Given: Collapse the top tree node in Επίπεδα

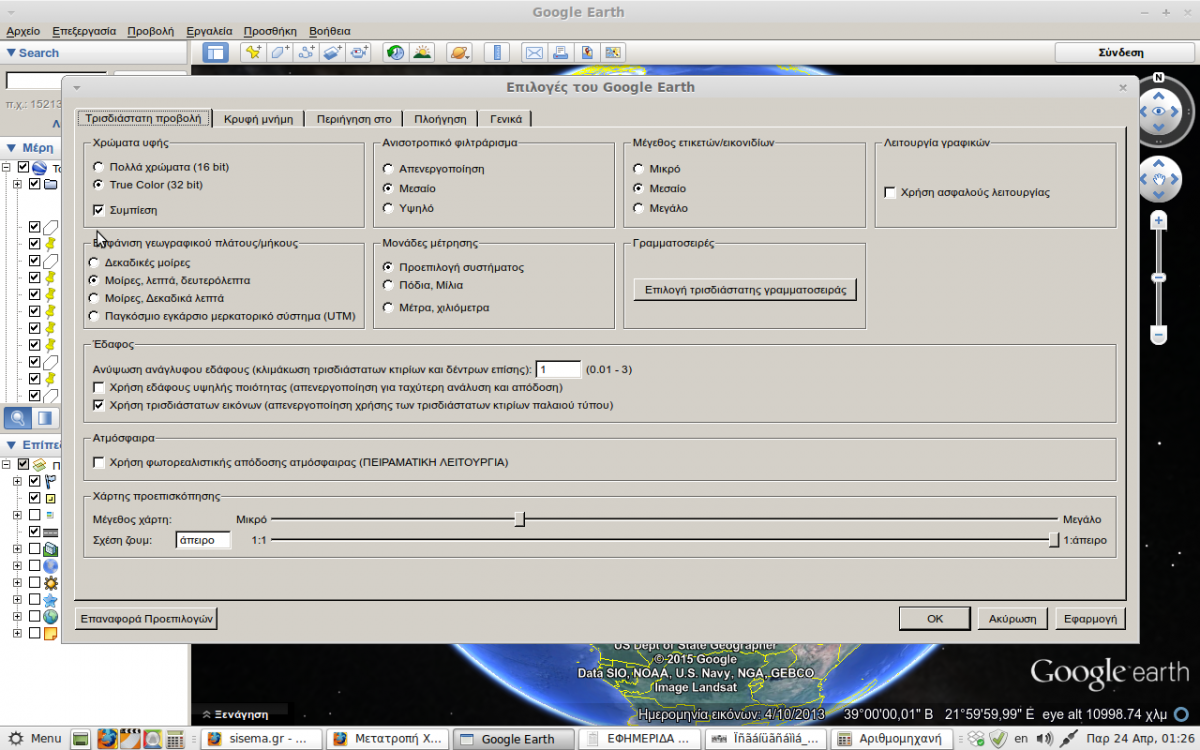Looking at the screenshot, I should tap(6, 464).
